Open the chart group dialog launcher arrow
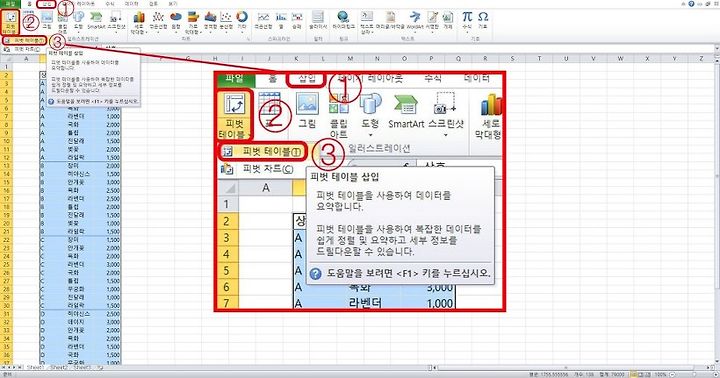720x378 pixels. click(x=248, y=39)
